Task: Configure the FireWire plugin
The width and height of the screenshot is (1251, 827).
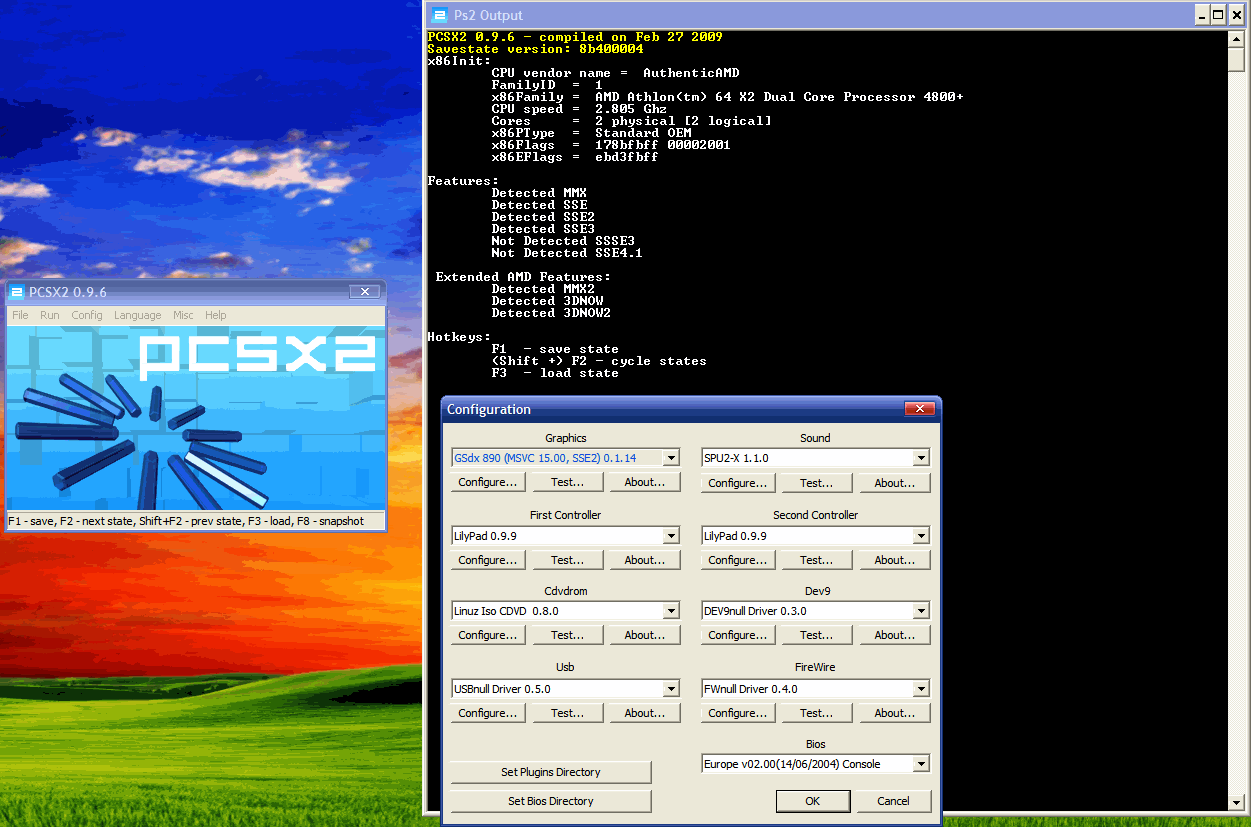Action: click(x=738, y=713)
